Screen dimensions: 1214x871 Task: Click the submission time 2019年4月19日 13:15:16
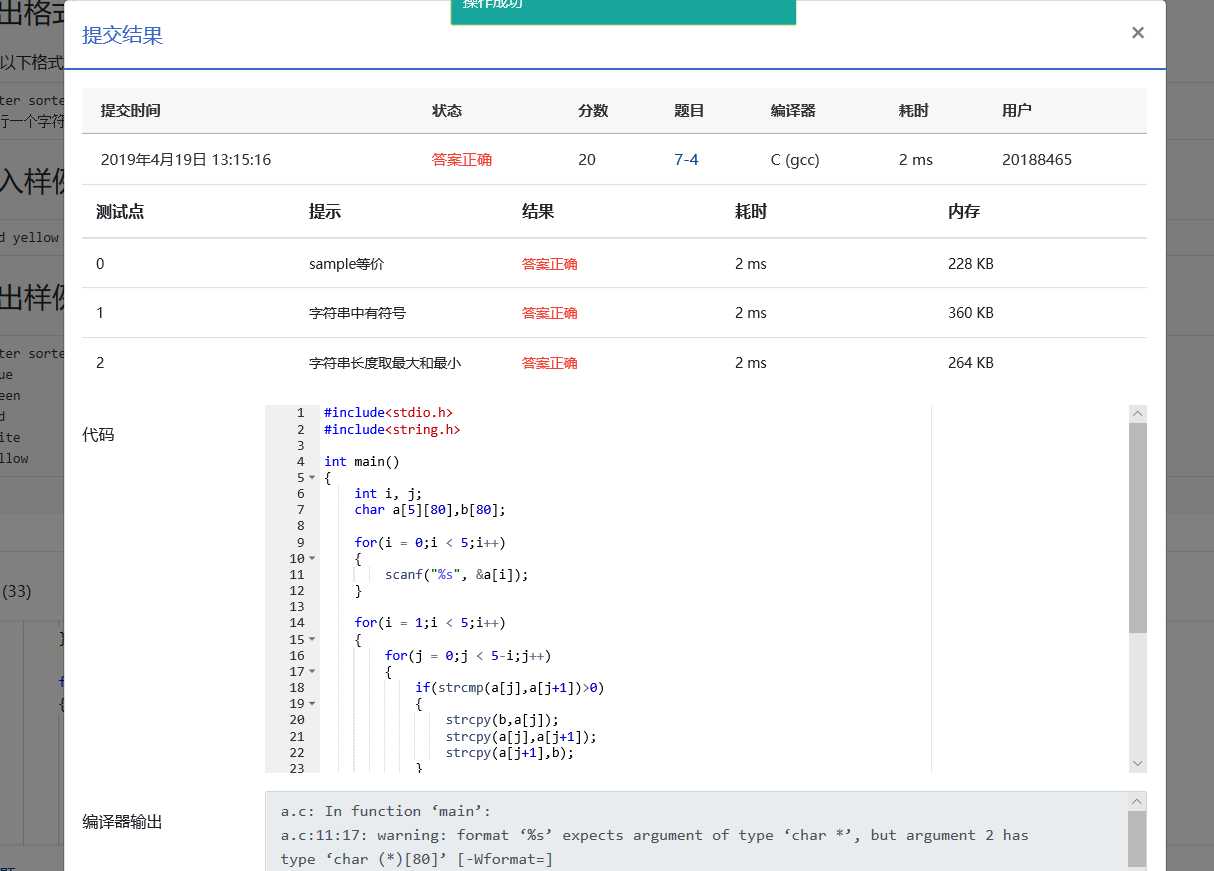[x=186, y=160]
